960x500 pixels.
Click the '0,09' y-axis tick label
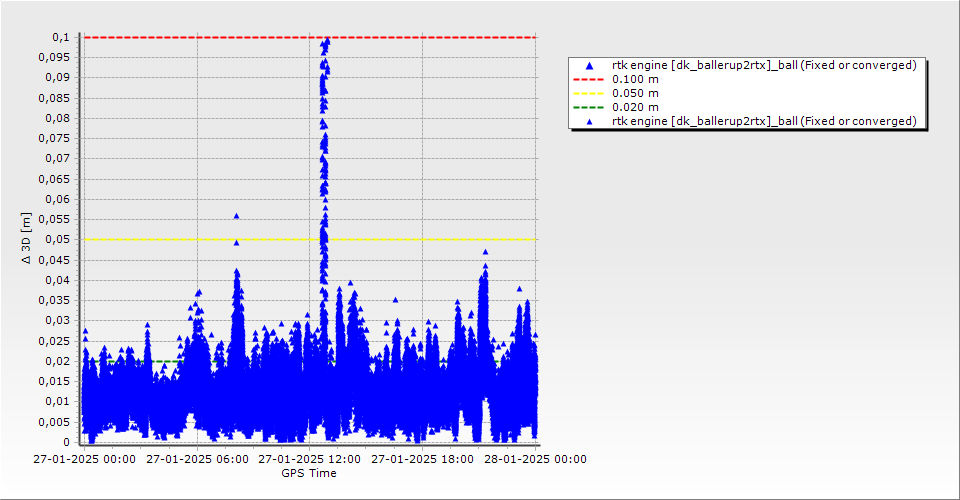58,78
